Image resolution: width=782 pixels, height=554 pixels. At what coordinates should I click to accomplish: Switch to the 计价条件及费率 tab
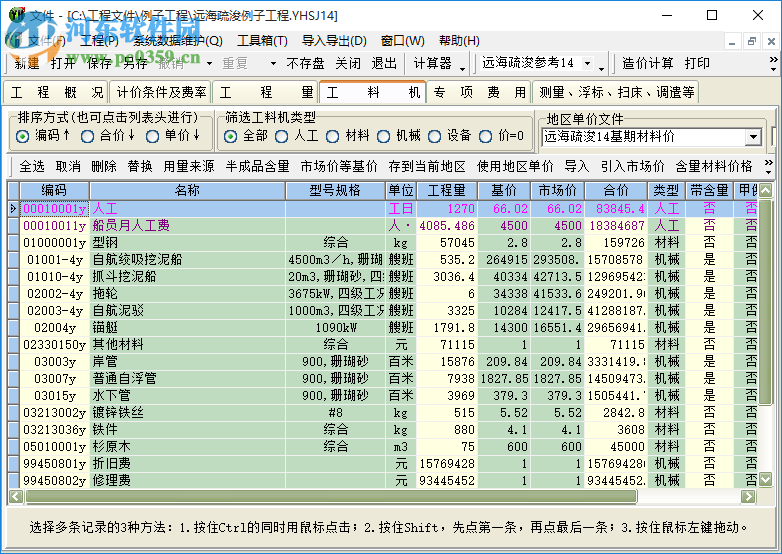(x=161, y=92)
